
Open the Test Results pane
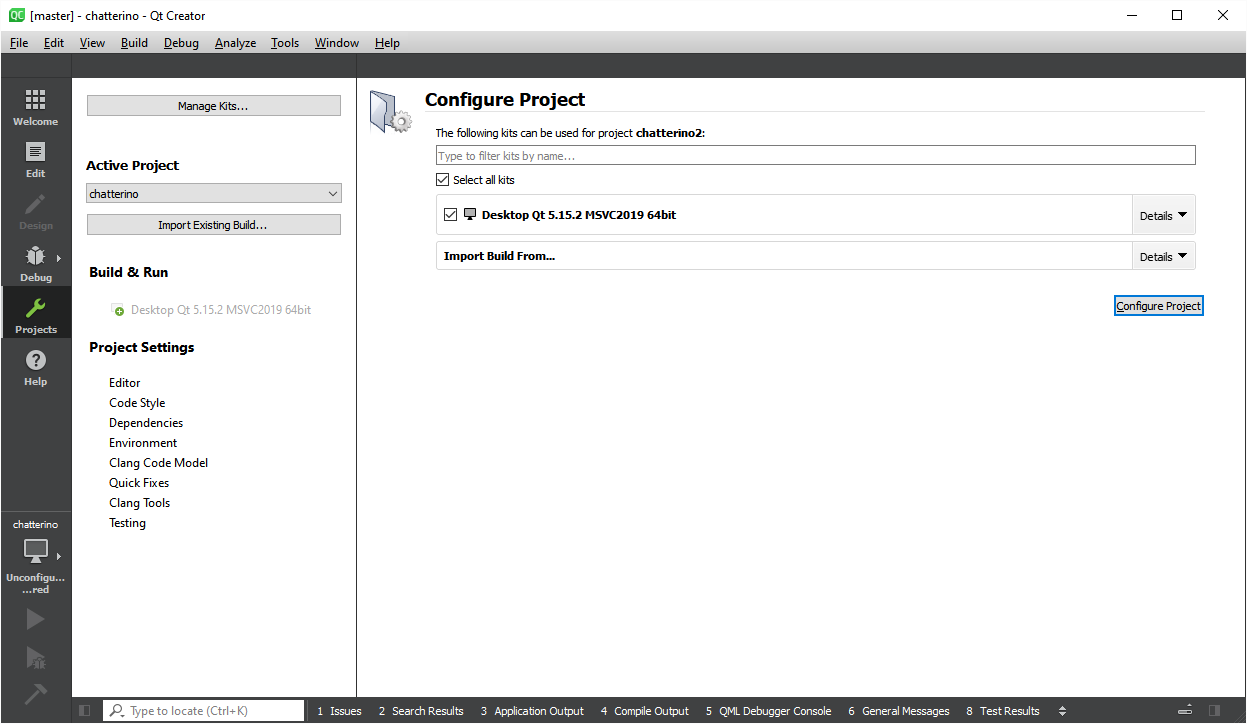click(x=1003, y=711)
